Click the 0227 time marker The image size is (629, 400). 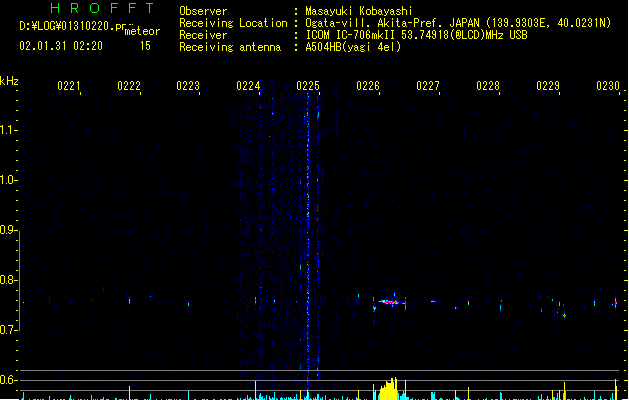pyautogui.click(x=428, y=86)
